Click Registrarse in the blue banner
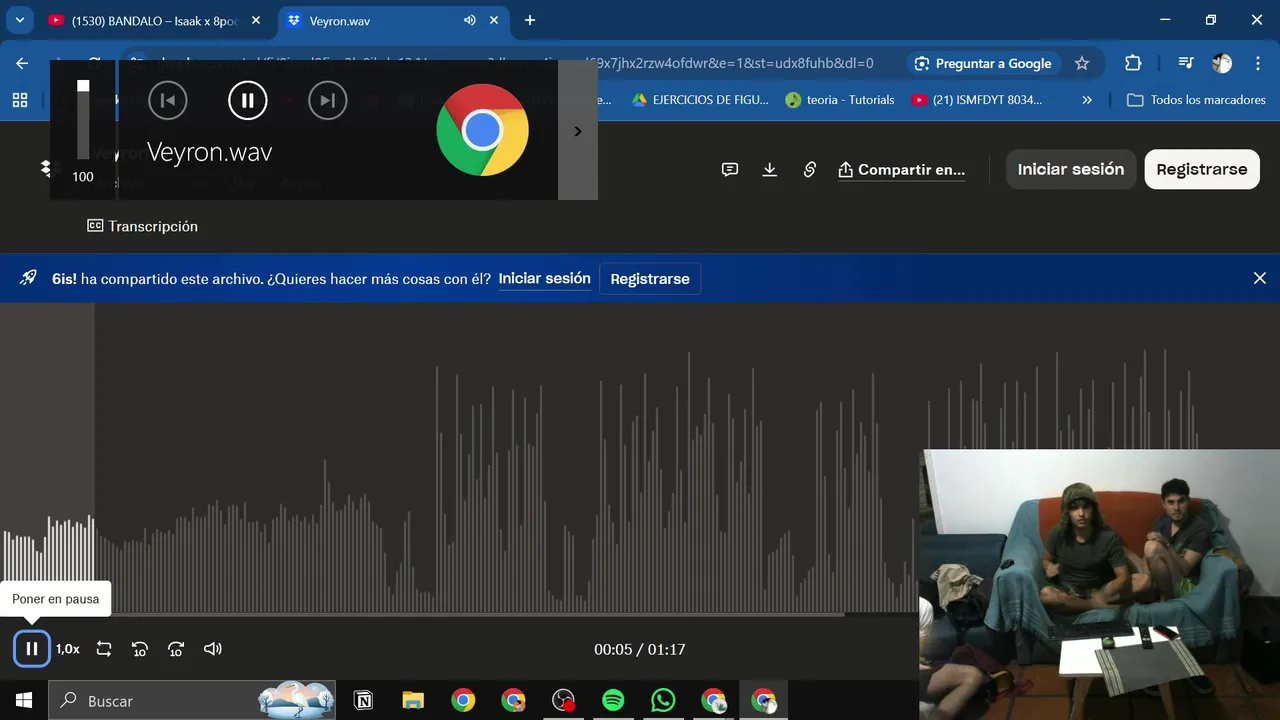 [x=650, y=279]
